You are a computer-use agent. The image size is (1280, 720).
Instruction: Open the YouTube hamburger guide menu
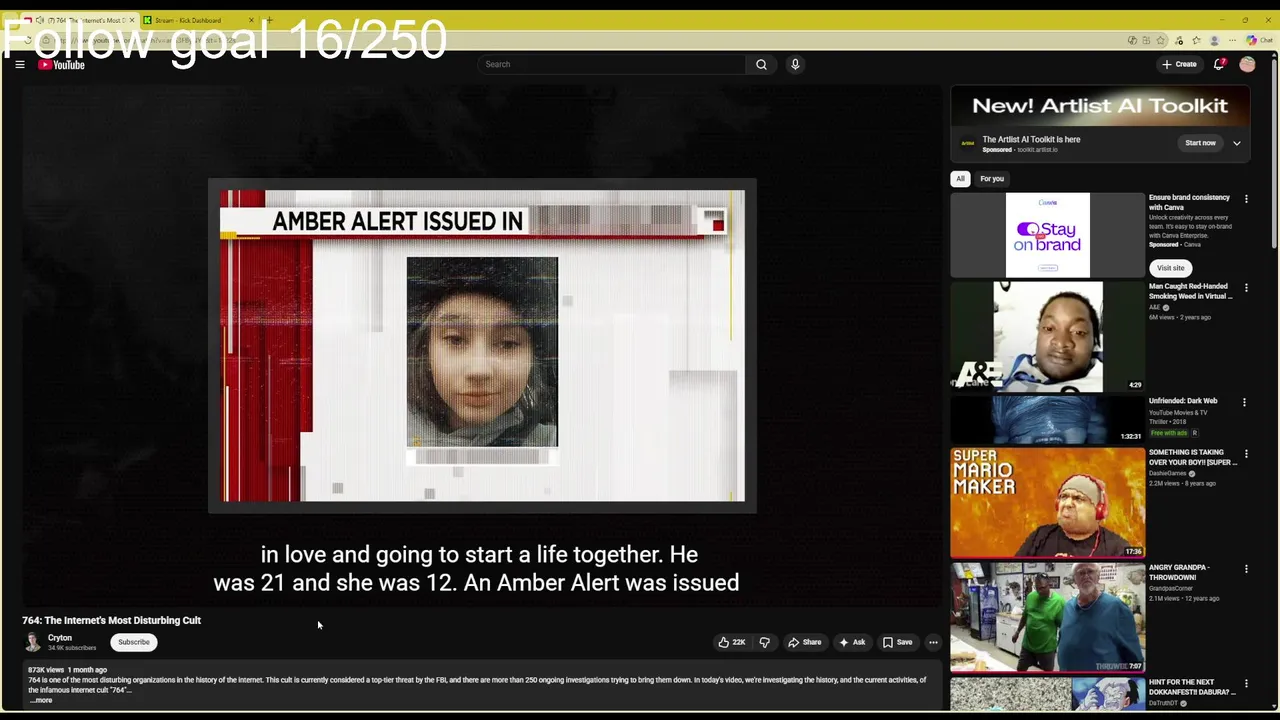(19, 65)
